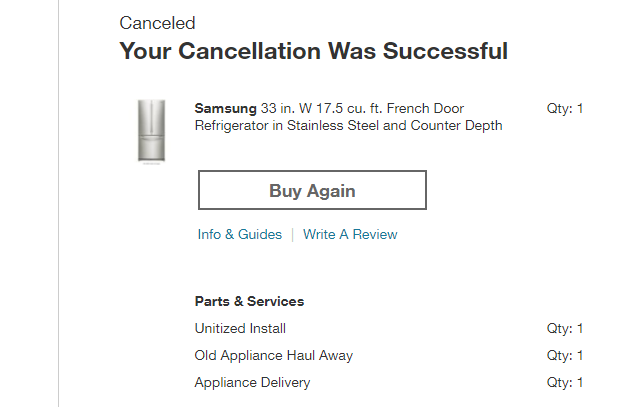Click the Write A Review link
Viewport: 627px width, 407px height.
click(350, 235)
